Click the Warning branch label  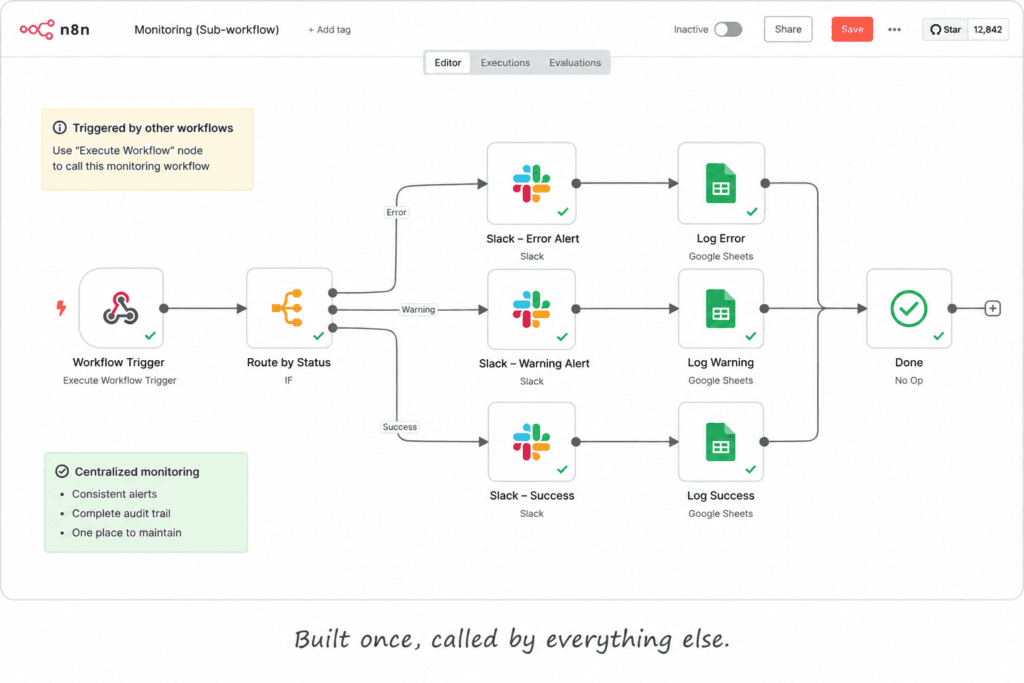(x=418, y=310)
